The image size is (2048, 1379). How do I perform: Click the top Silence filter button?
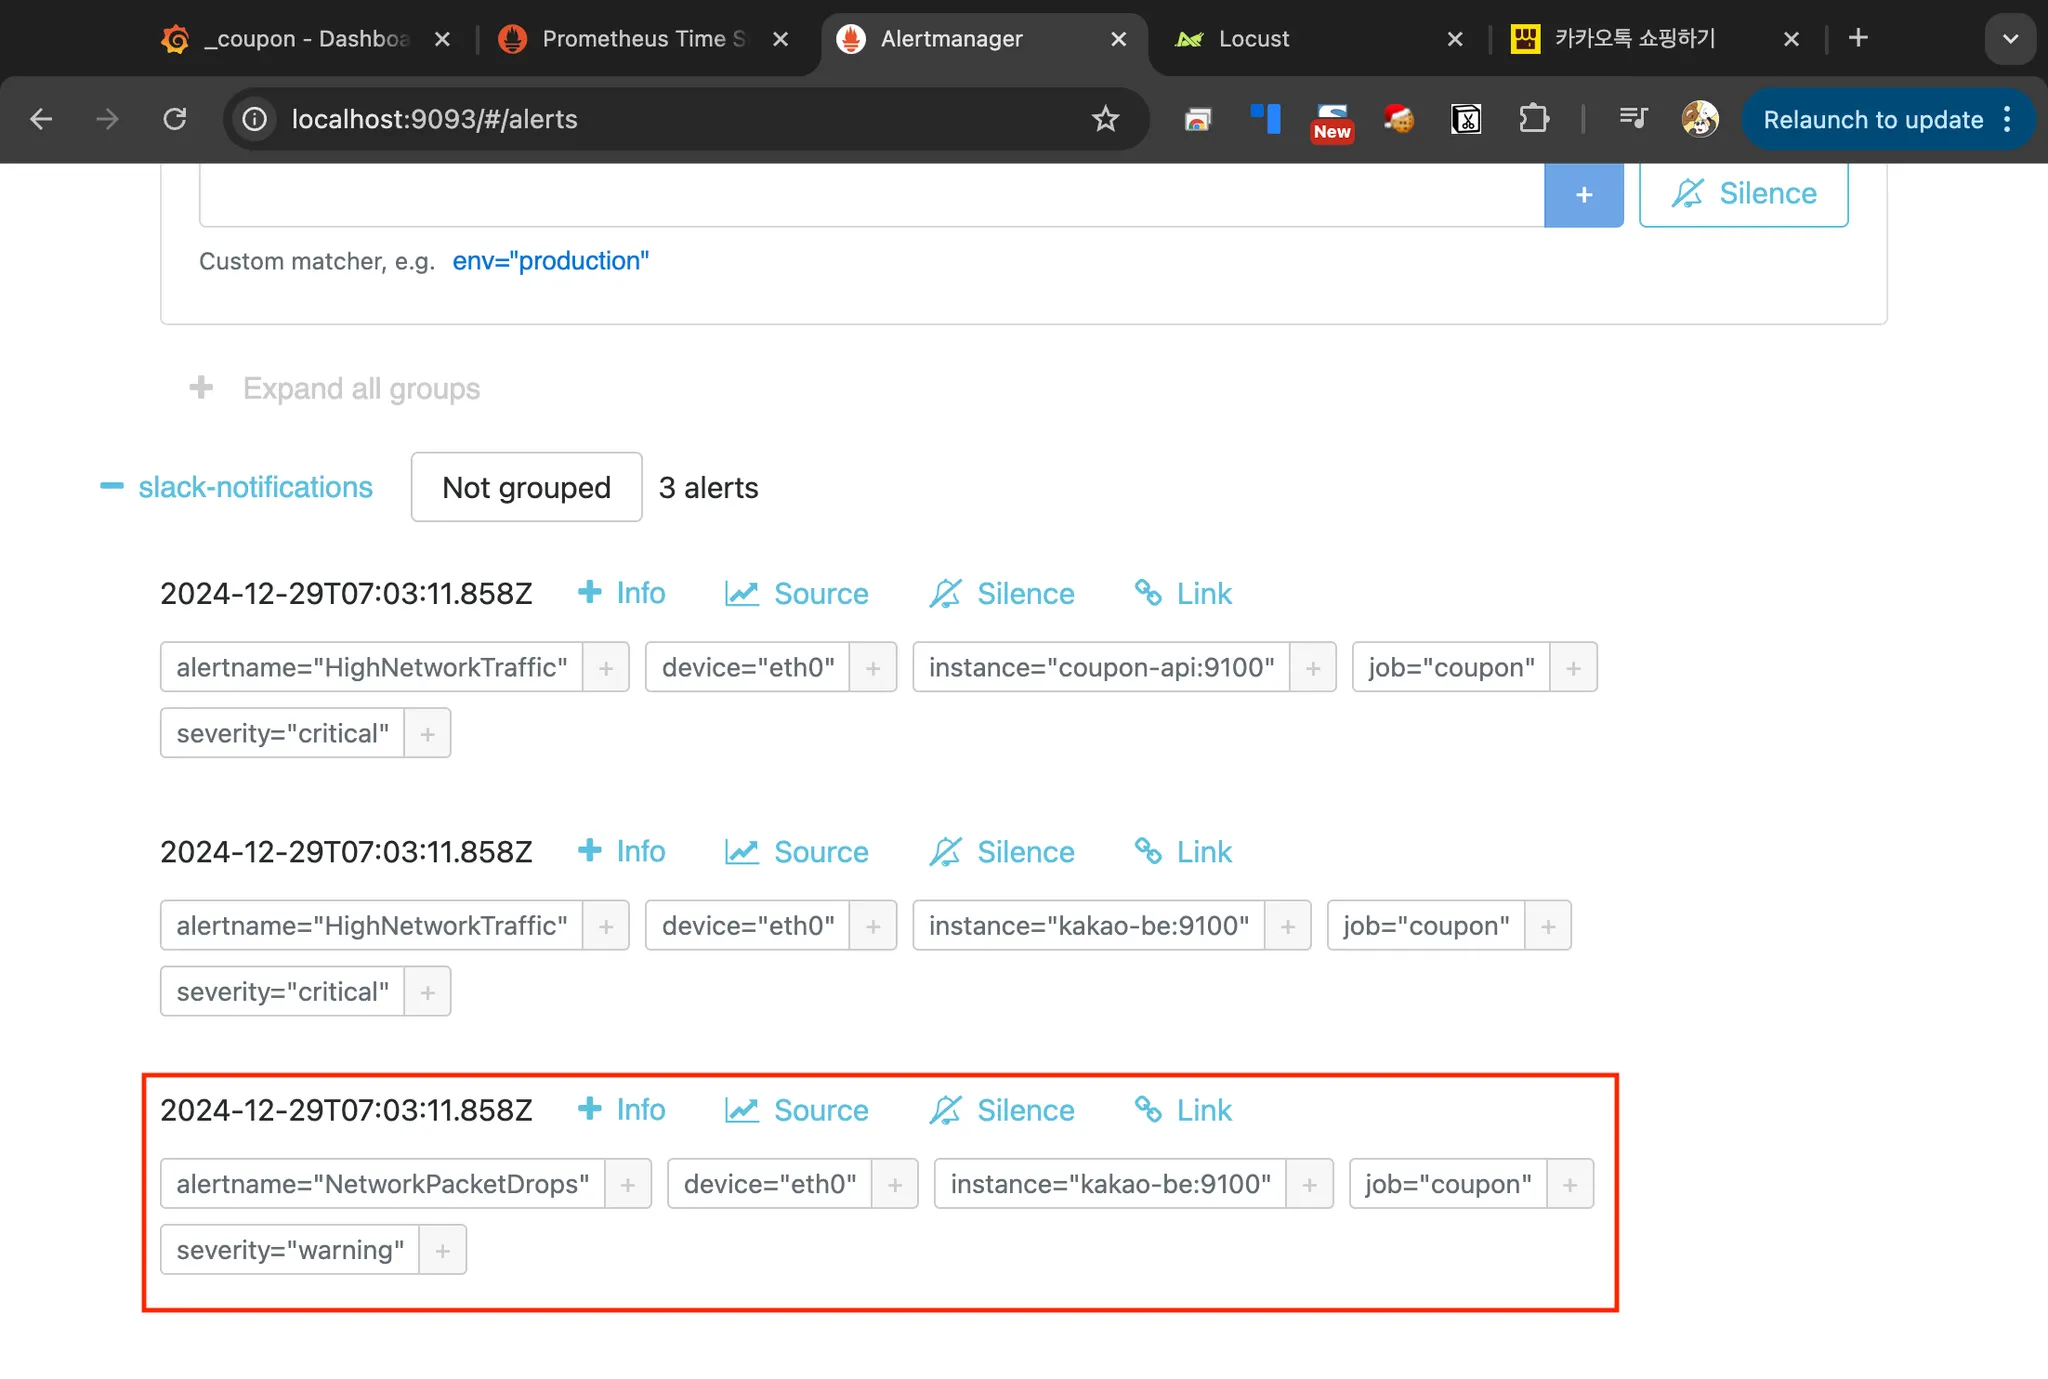point(1743,194)
